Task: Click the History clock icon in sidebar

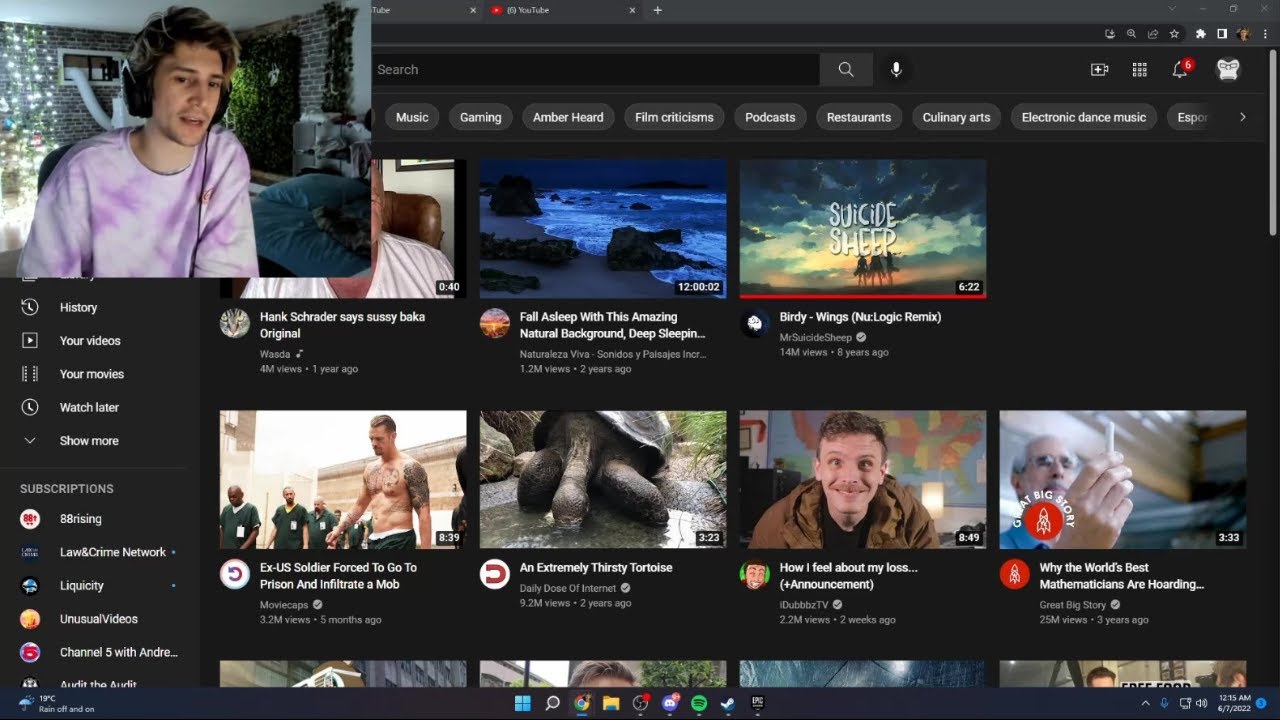Action: [30, 307]
